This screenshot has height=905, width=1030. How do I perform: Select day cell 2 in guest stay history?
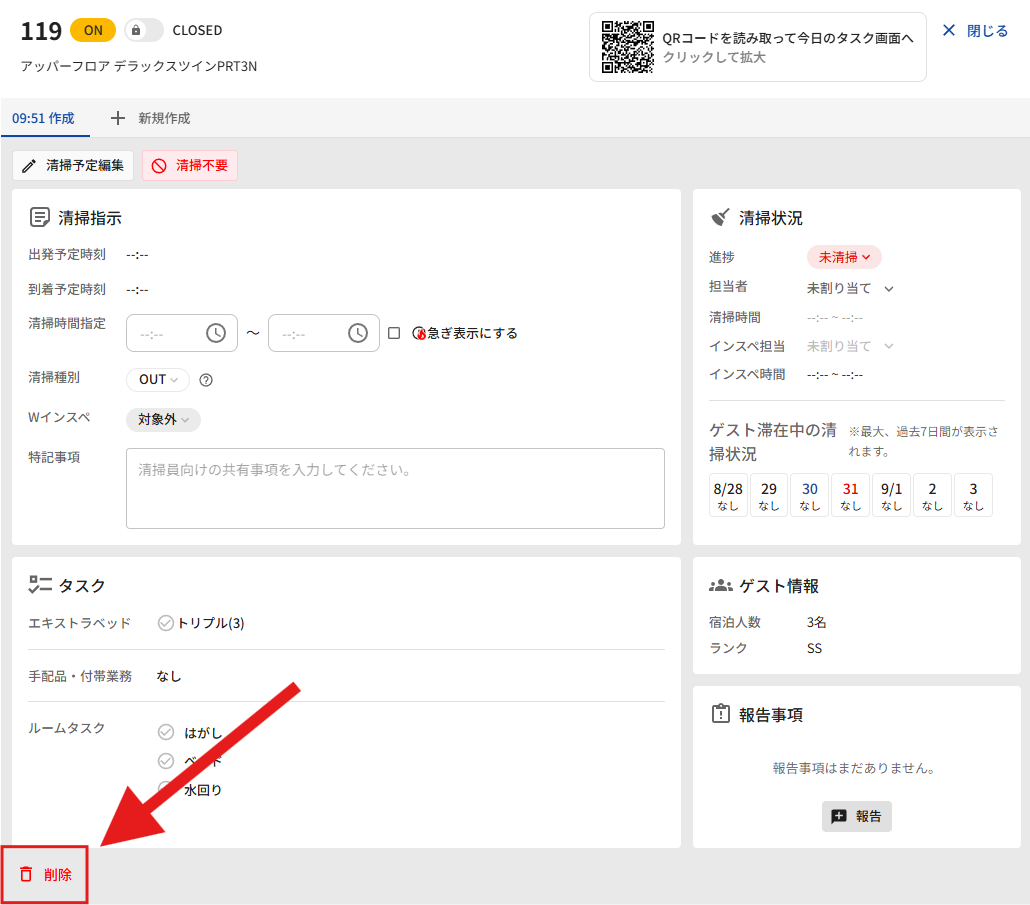[932, 496]
